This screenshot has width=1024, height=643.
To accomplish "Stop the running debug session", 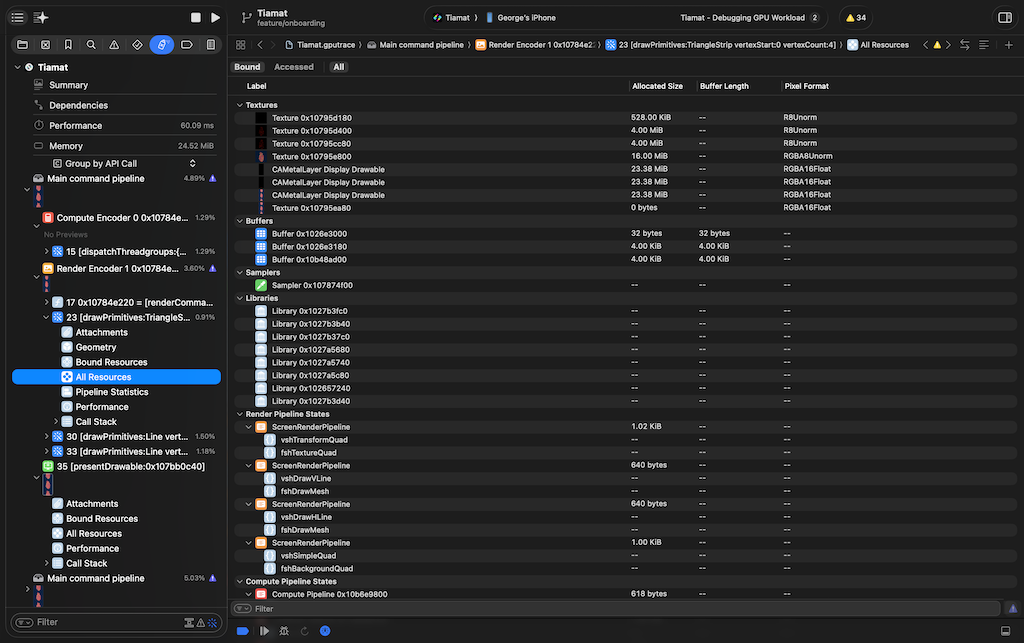I will click(x=196, y=18).
